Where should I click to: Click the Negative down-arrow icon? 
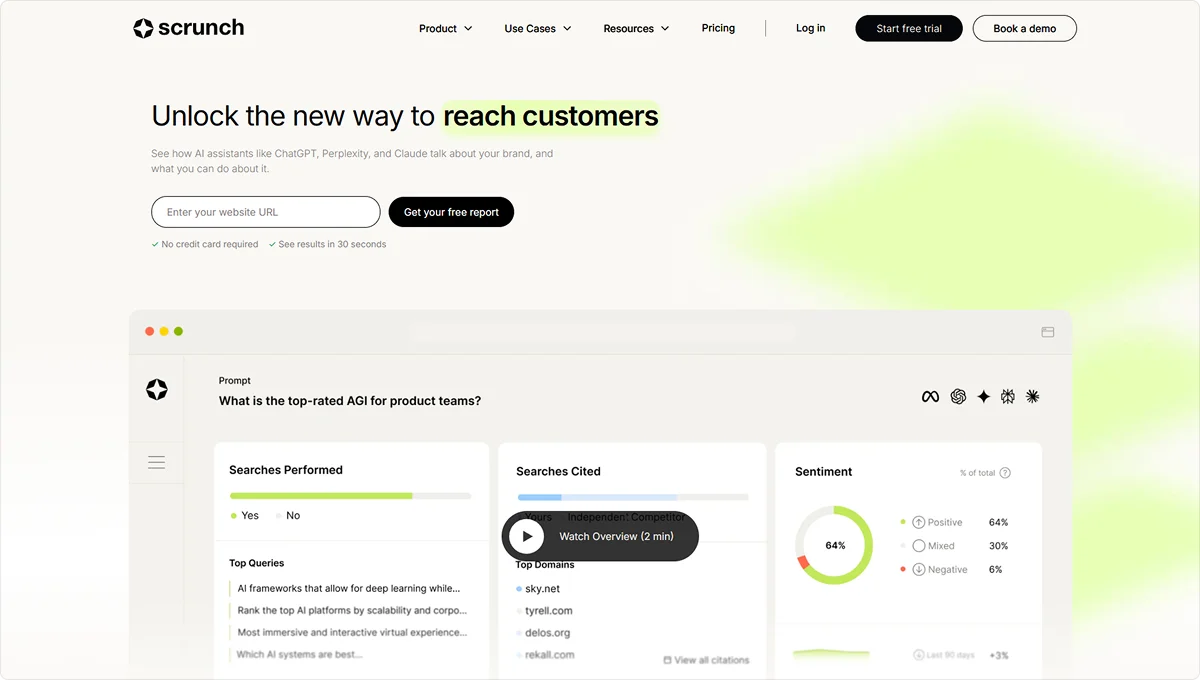tap(919, 570)
